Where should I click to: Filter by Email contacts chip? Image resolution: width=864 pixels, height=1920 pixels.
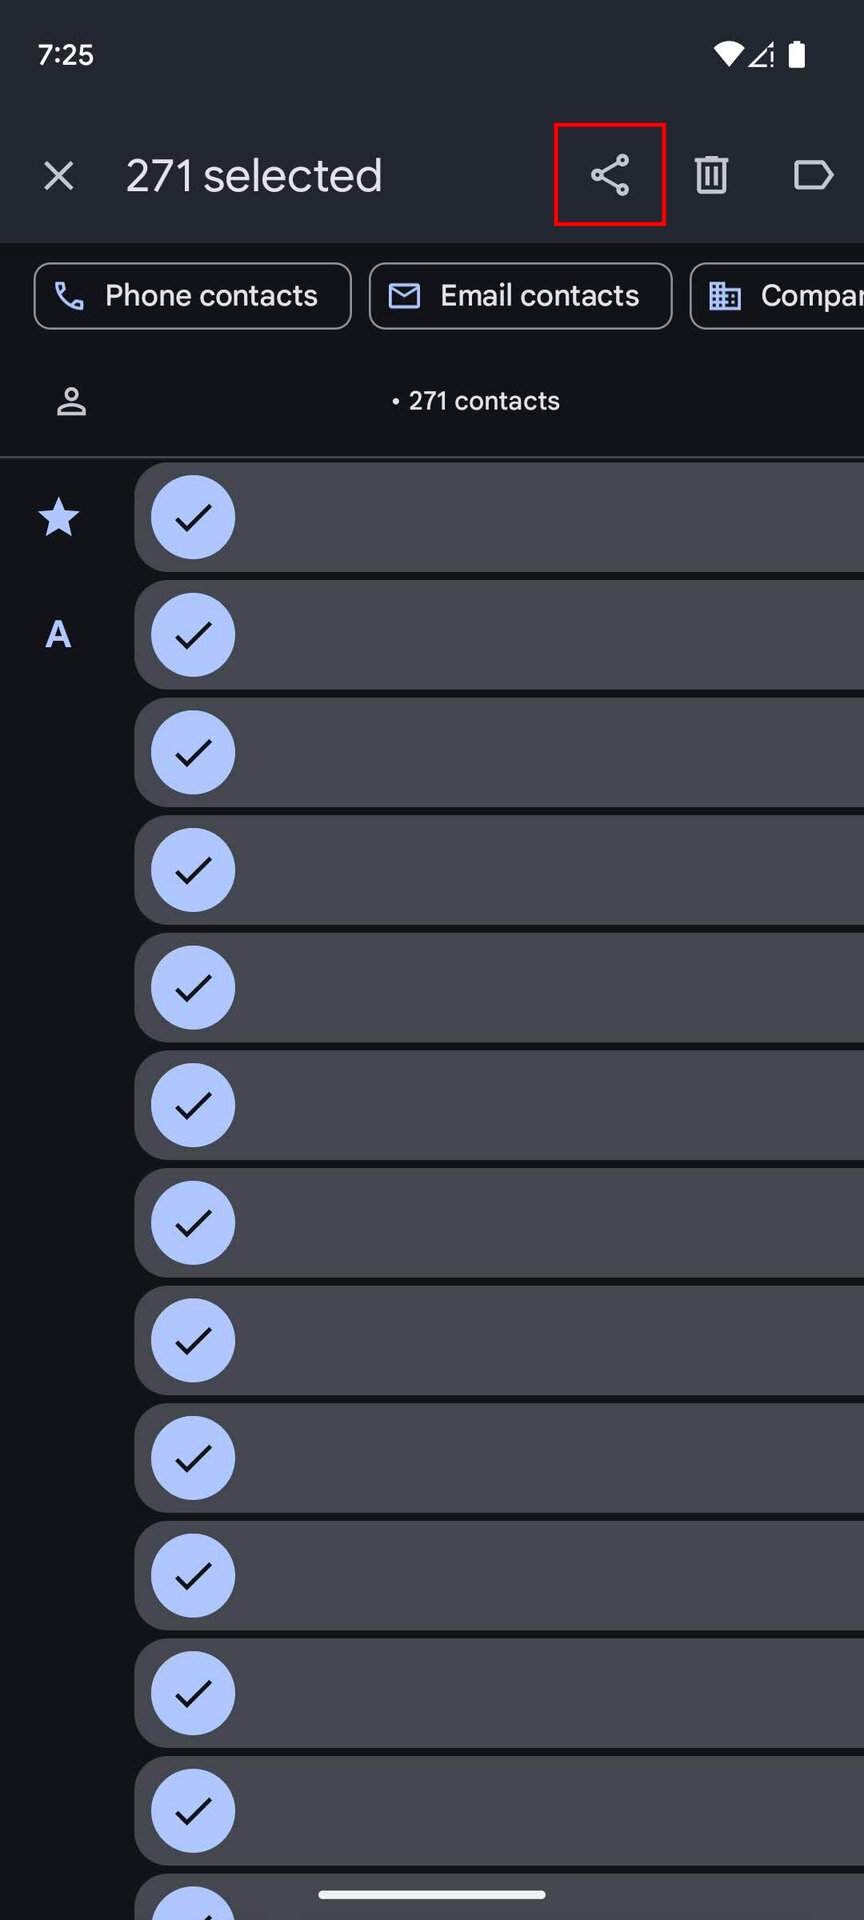coord(520,296)
